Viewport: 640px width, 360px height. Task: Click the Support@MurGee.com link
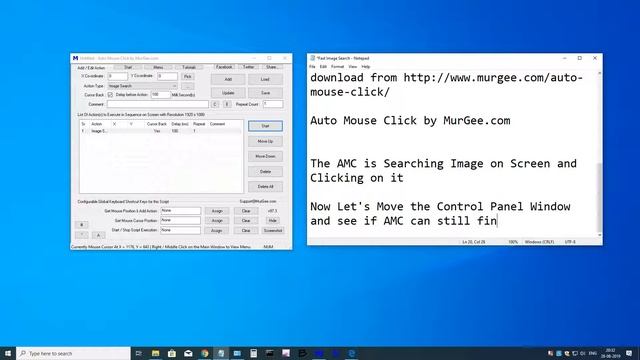[258, 201]
